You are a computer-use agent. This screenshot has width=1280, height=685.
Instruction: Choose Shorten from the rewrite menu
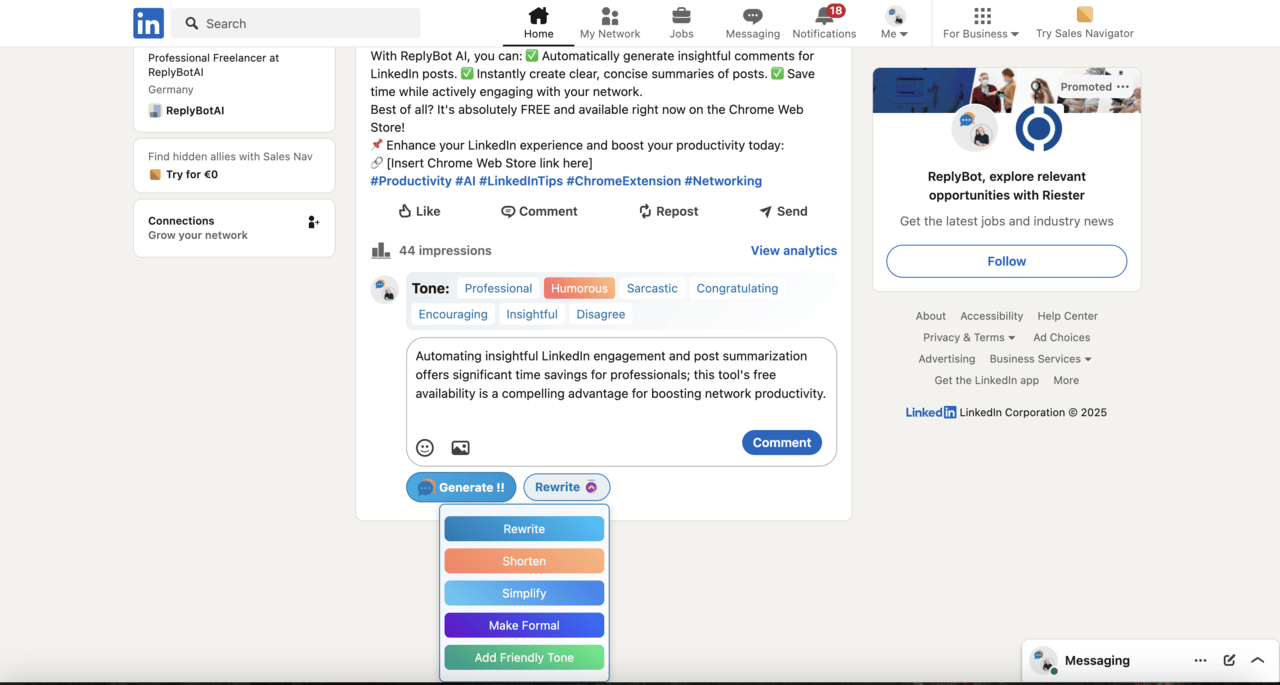[524, 561]
